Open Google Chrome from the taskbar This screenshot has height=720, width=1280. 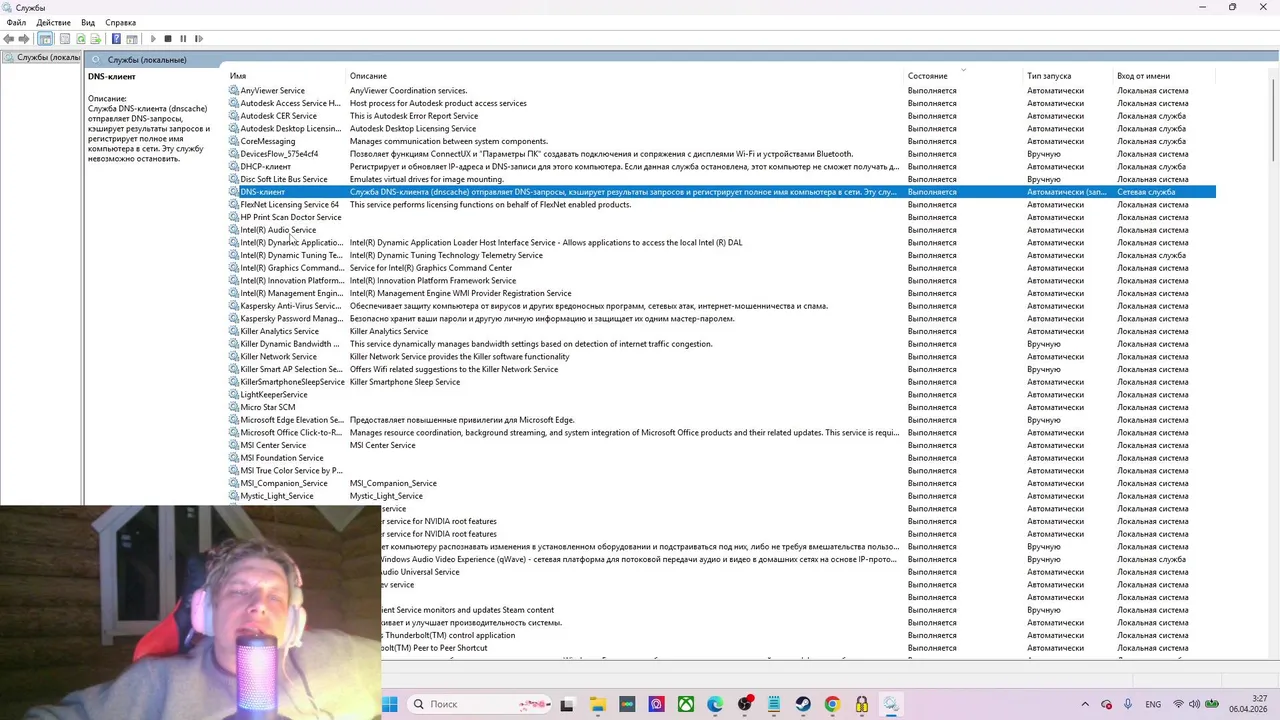(832, 704)
